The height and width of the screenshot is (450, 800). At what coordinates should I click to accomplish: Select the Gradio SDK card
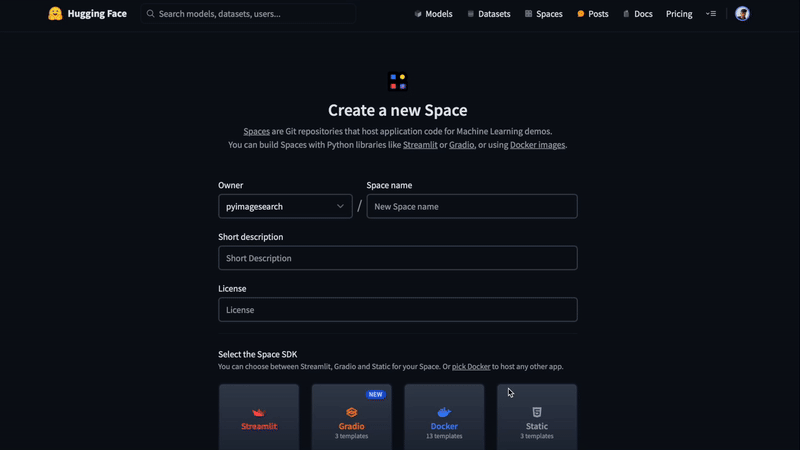(352, 417)
